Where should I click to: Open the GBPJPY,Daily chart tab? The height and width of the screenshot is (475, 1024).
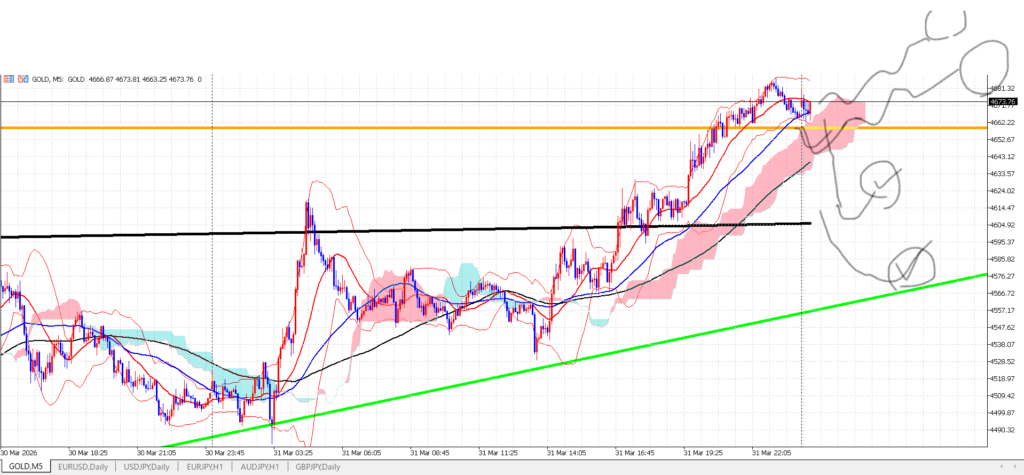point(318,466)
